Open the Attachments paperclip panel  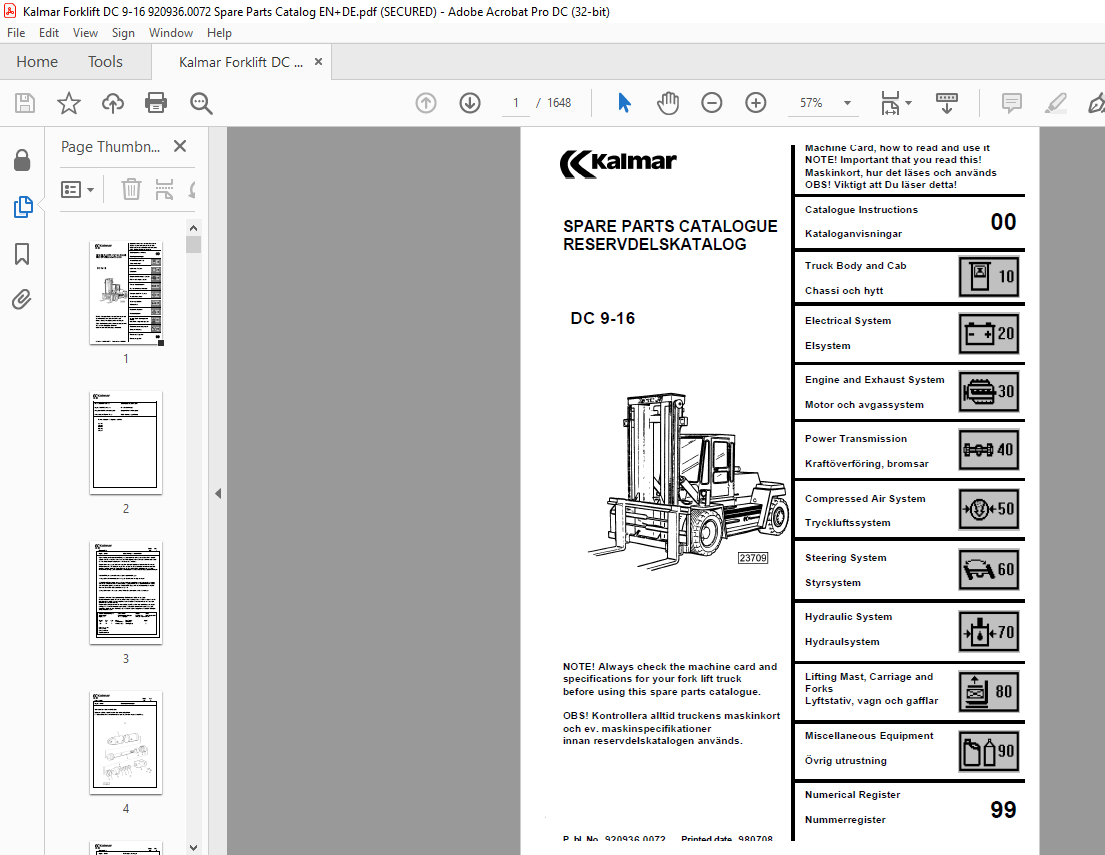22,300
